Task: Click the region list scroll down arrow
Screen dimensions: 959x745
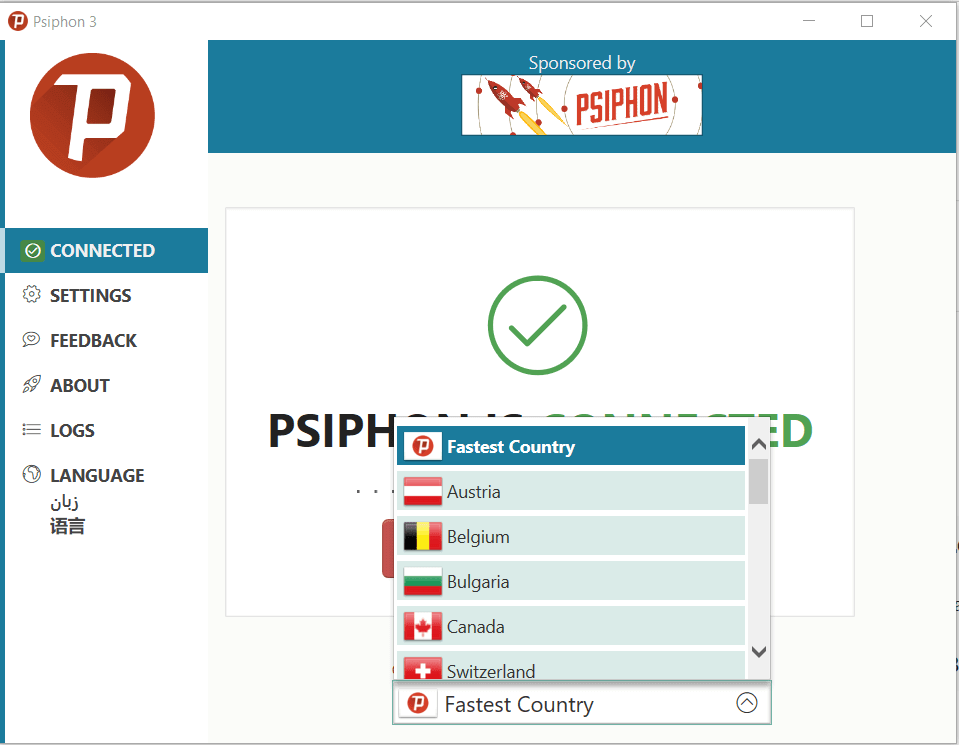Action: (758, 652)
